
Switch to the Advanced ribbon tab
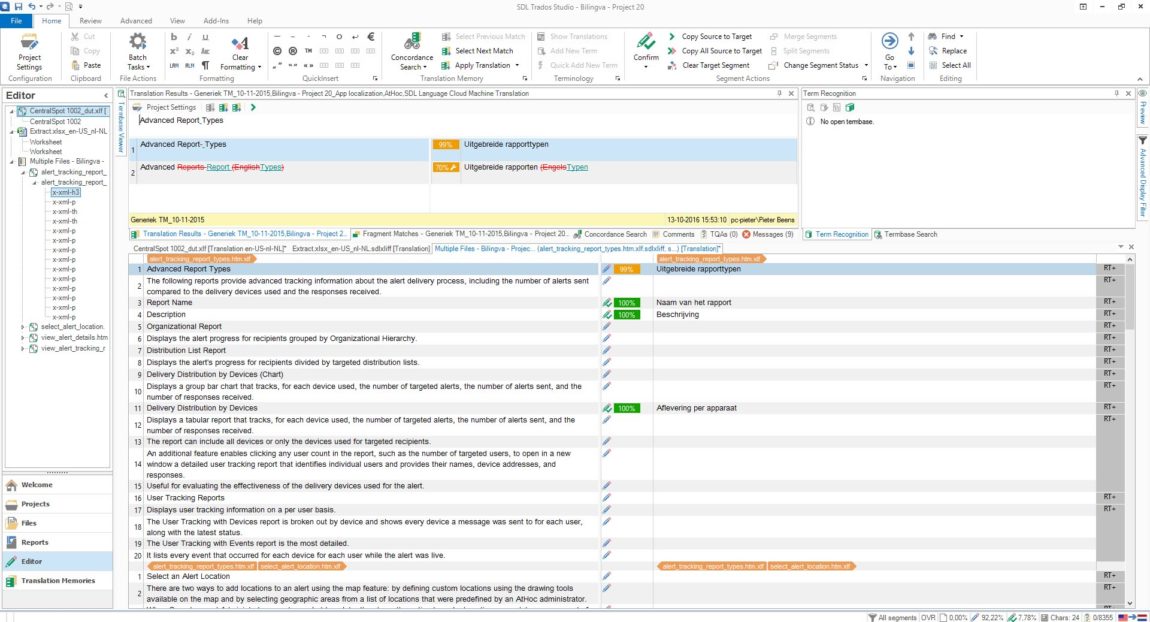[136, 21]
